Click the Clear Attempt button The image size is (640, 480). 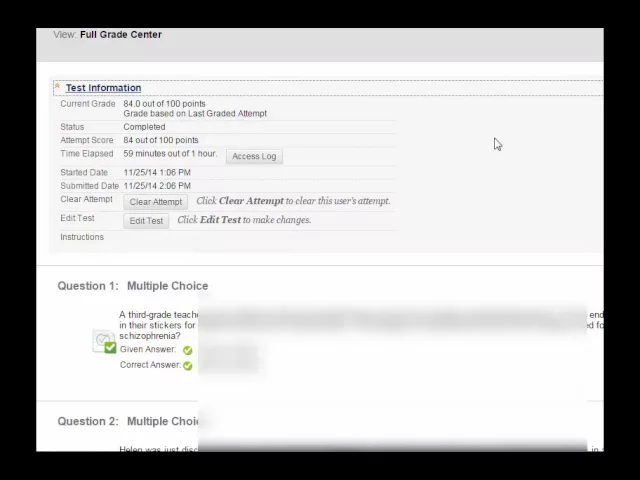156,202
